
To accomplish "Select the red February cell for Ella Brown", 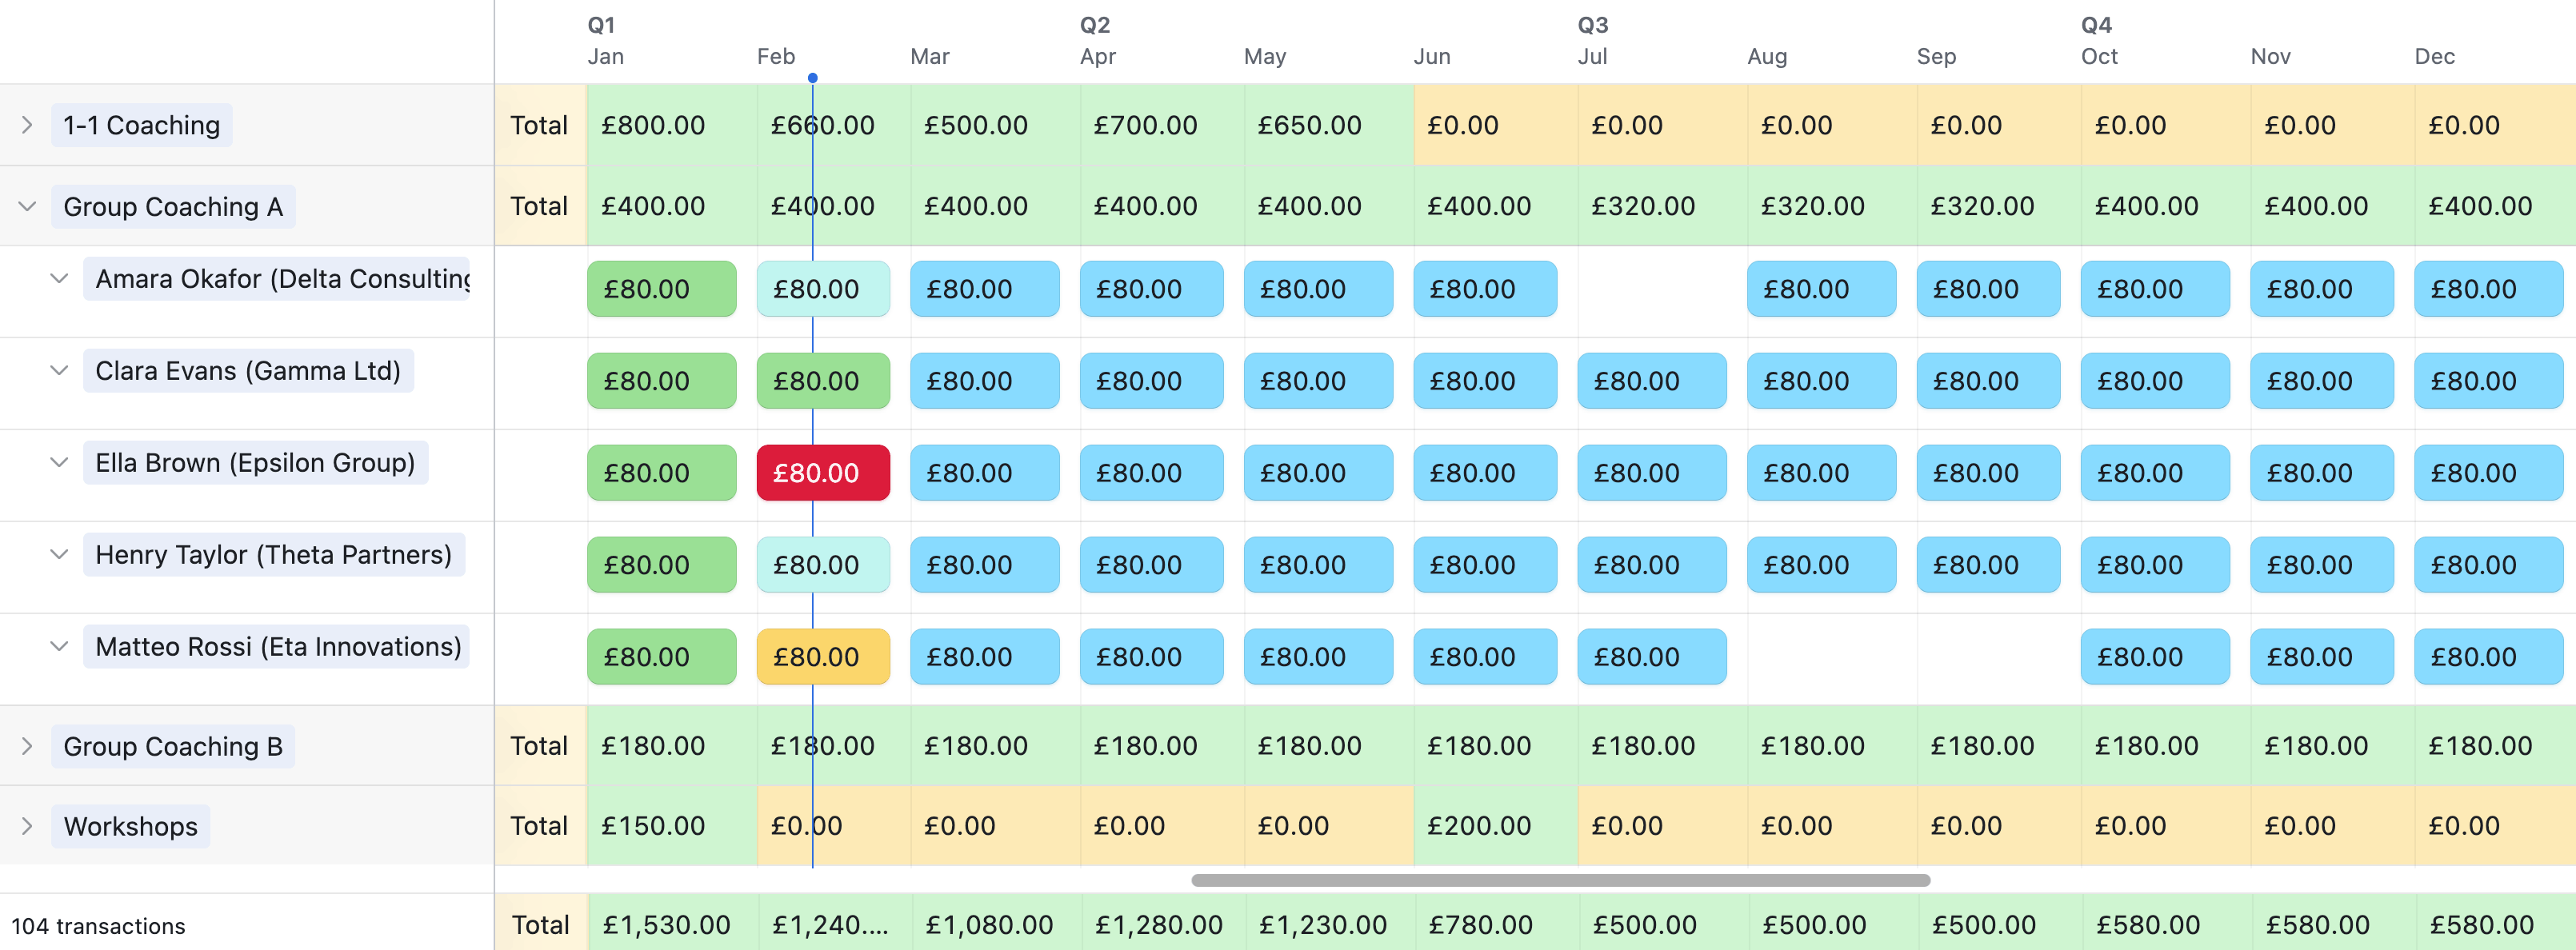I will (x=823, y=472).
